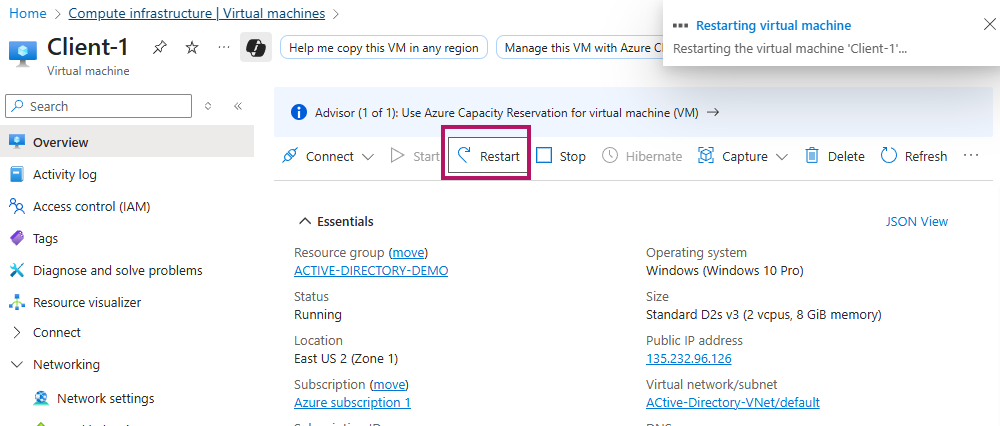
Task: Click the Delete button label
Action: (x=846, y=156)
